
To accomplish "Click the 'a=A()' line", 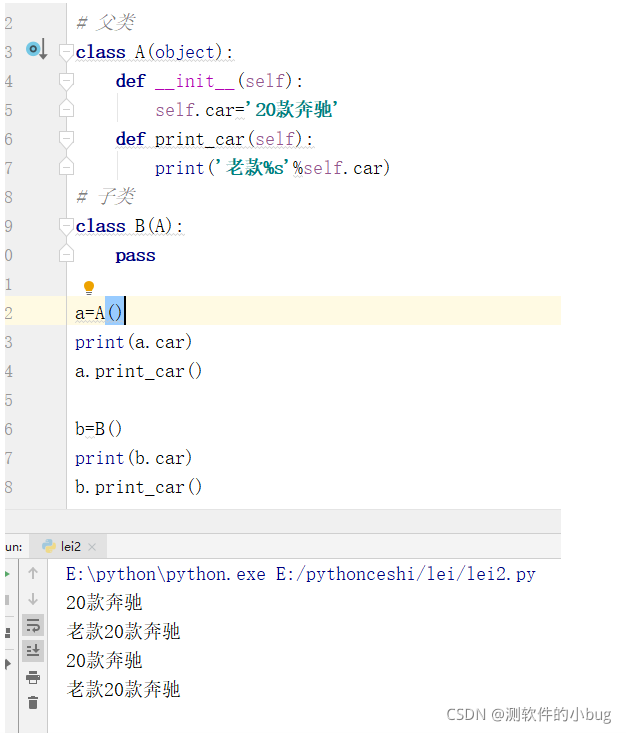I will point(99,313).
